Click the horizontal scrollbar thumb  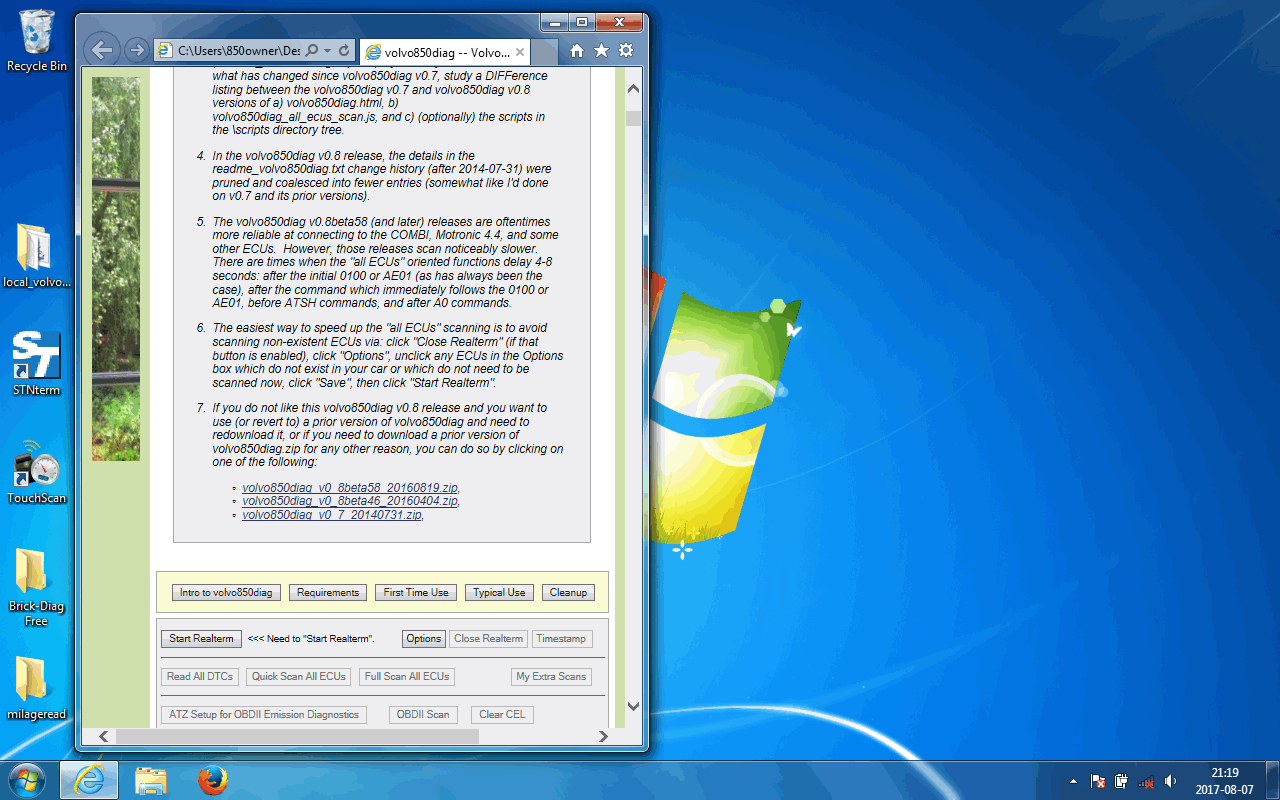click(296, 736)
